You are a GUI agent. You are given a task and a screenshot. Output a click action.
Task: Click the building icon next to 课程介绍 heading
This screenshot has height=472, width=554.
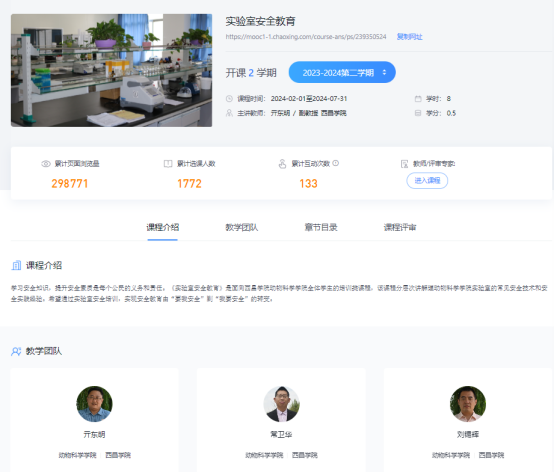(16, 265)
